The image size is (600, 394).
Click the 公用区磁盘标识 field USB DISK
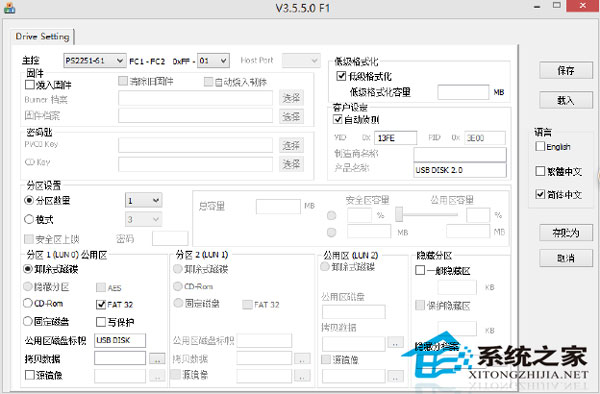[120, 340]
